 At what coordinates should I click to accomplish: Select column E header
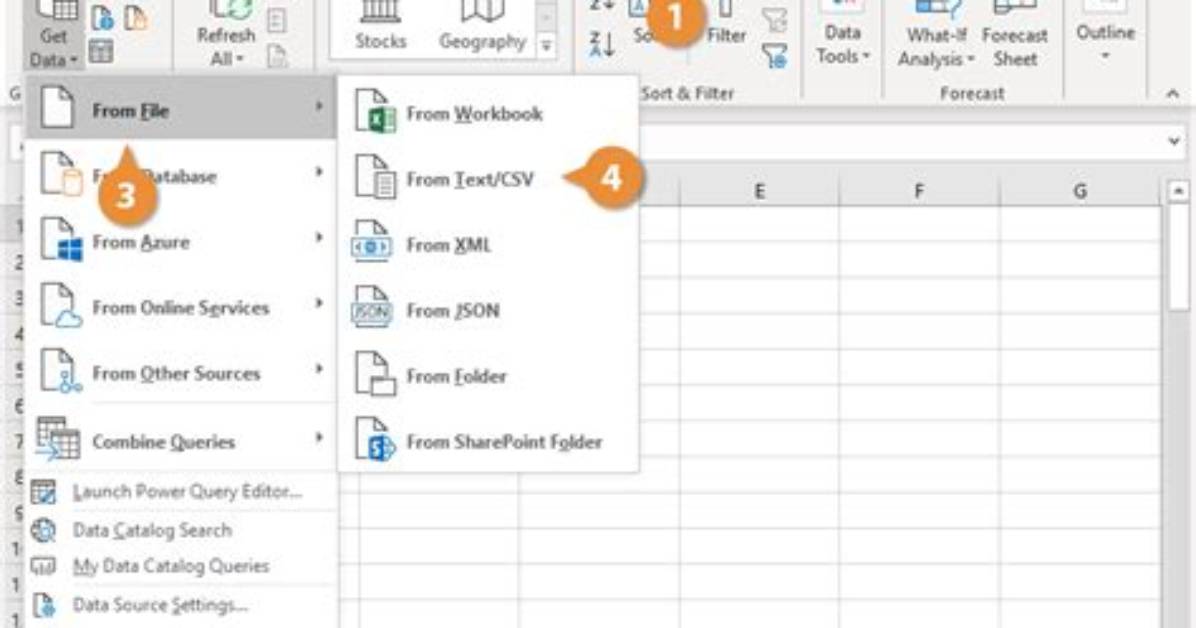click(x=759, y=192)
